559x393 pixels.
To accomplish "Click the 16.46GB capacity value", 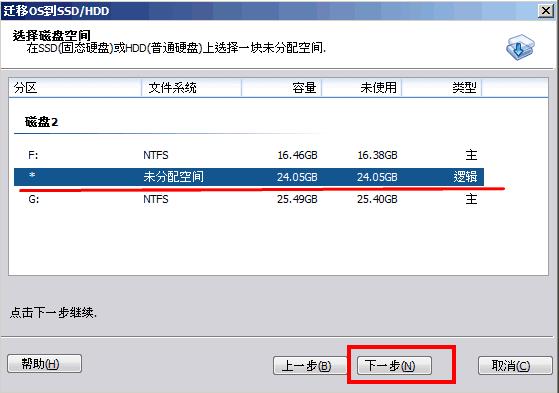I will (x=297, y=155).
